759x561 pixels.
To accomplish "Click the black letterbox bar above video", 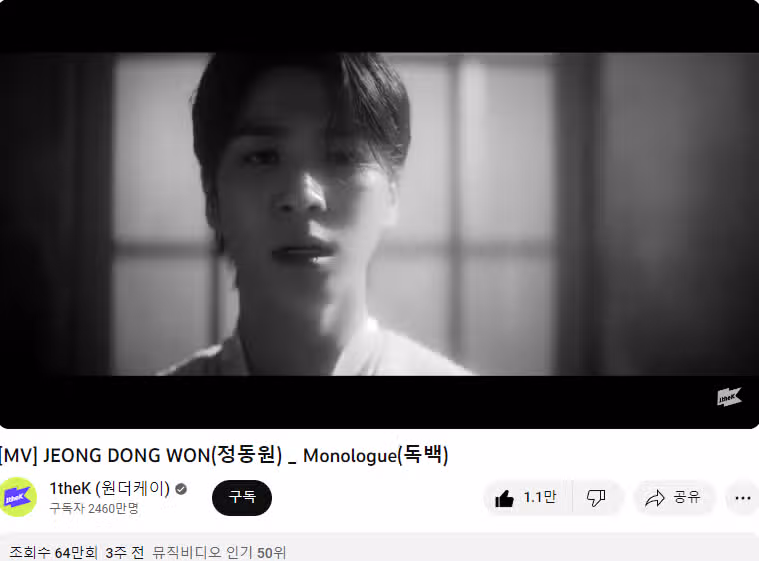I will click(380, 26).
